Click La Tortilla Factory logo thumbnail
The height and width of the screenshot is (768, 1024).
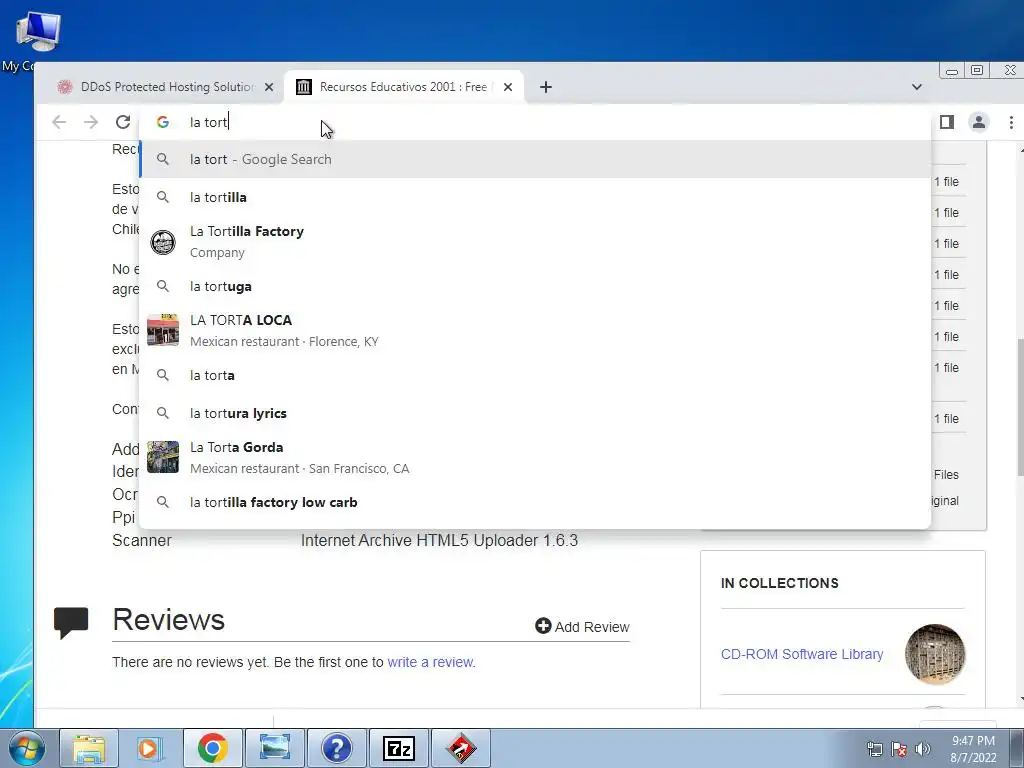coord(163,242)
